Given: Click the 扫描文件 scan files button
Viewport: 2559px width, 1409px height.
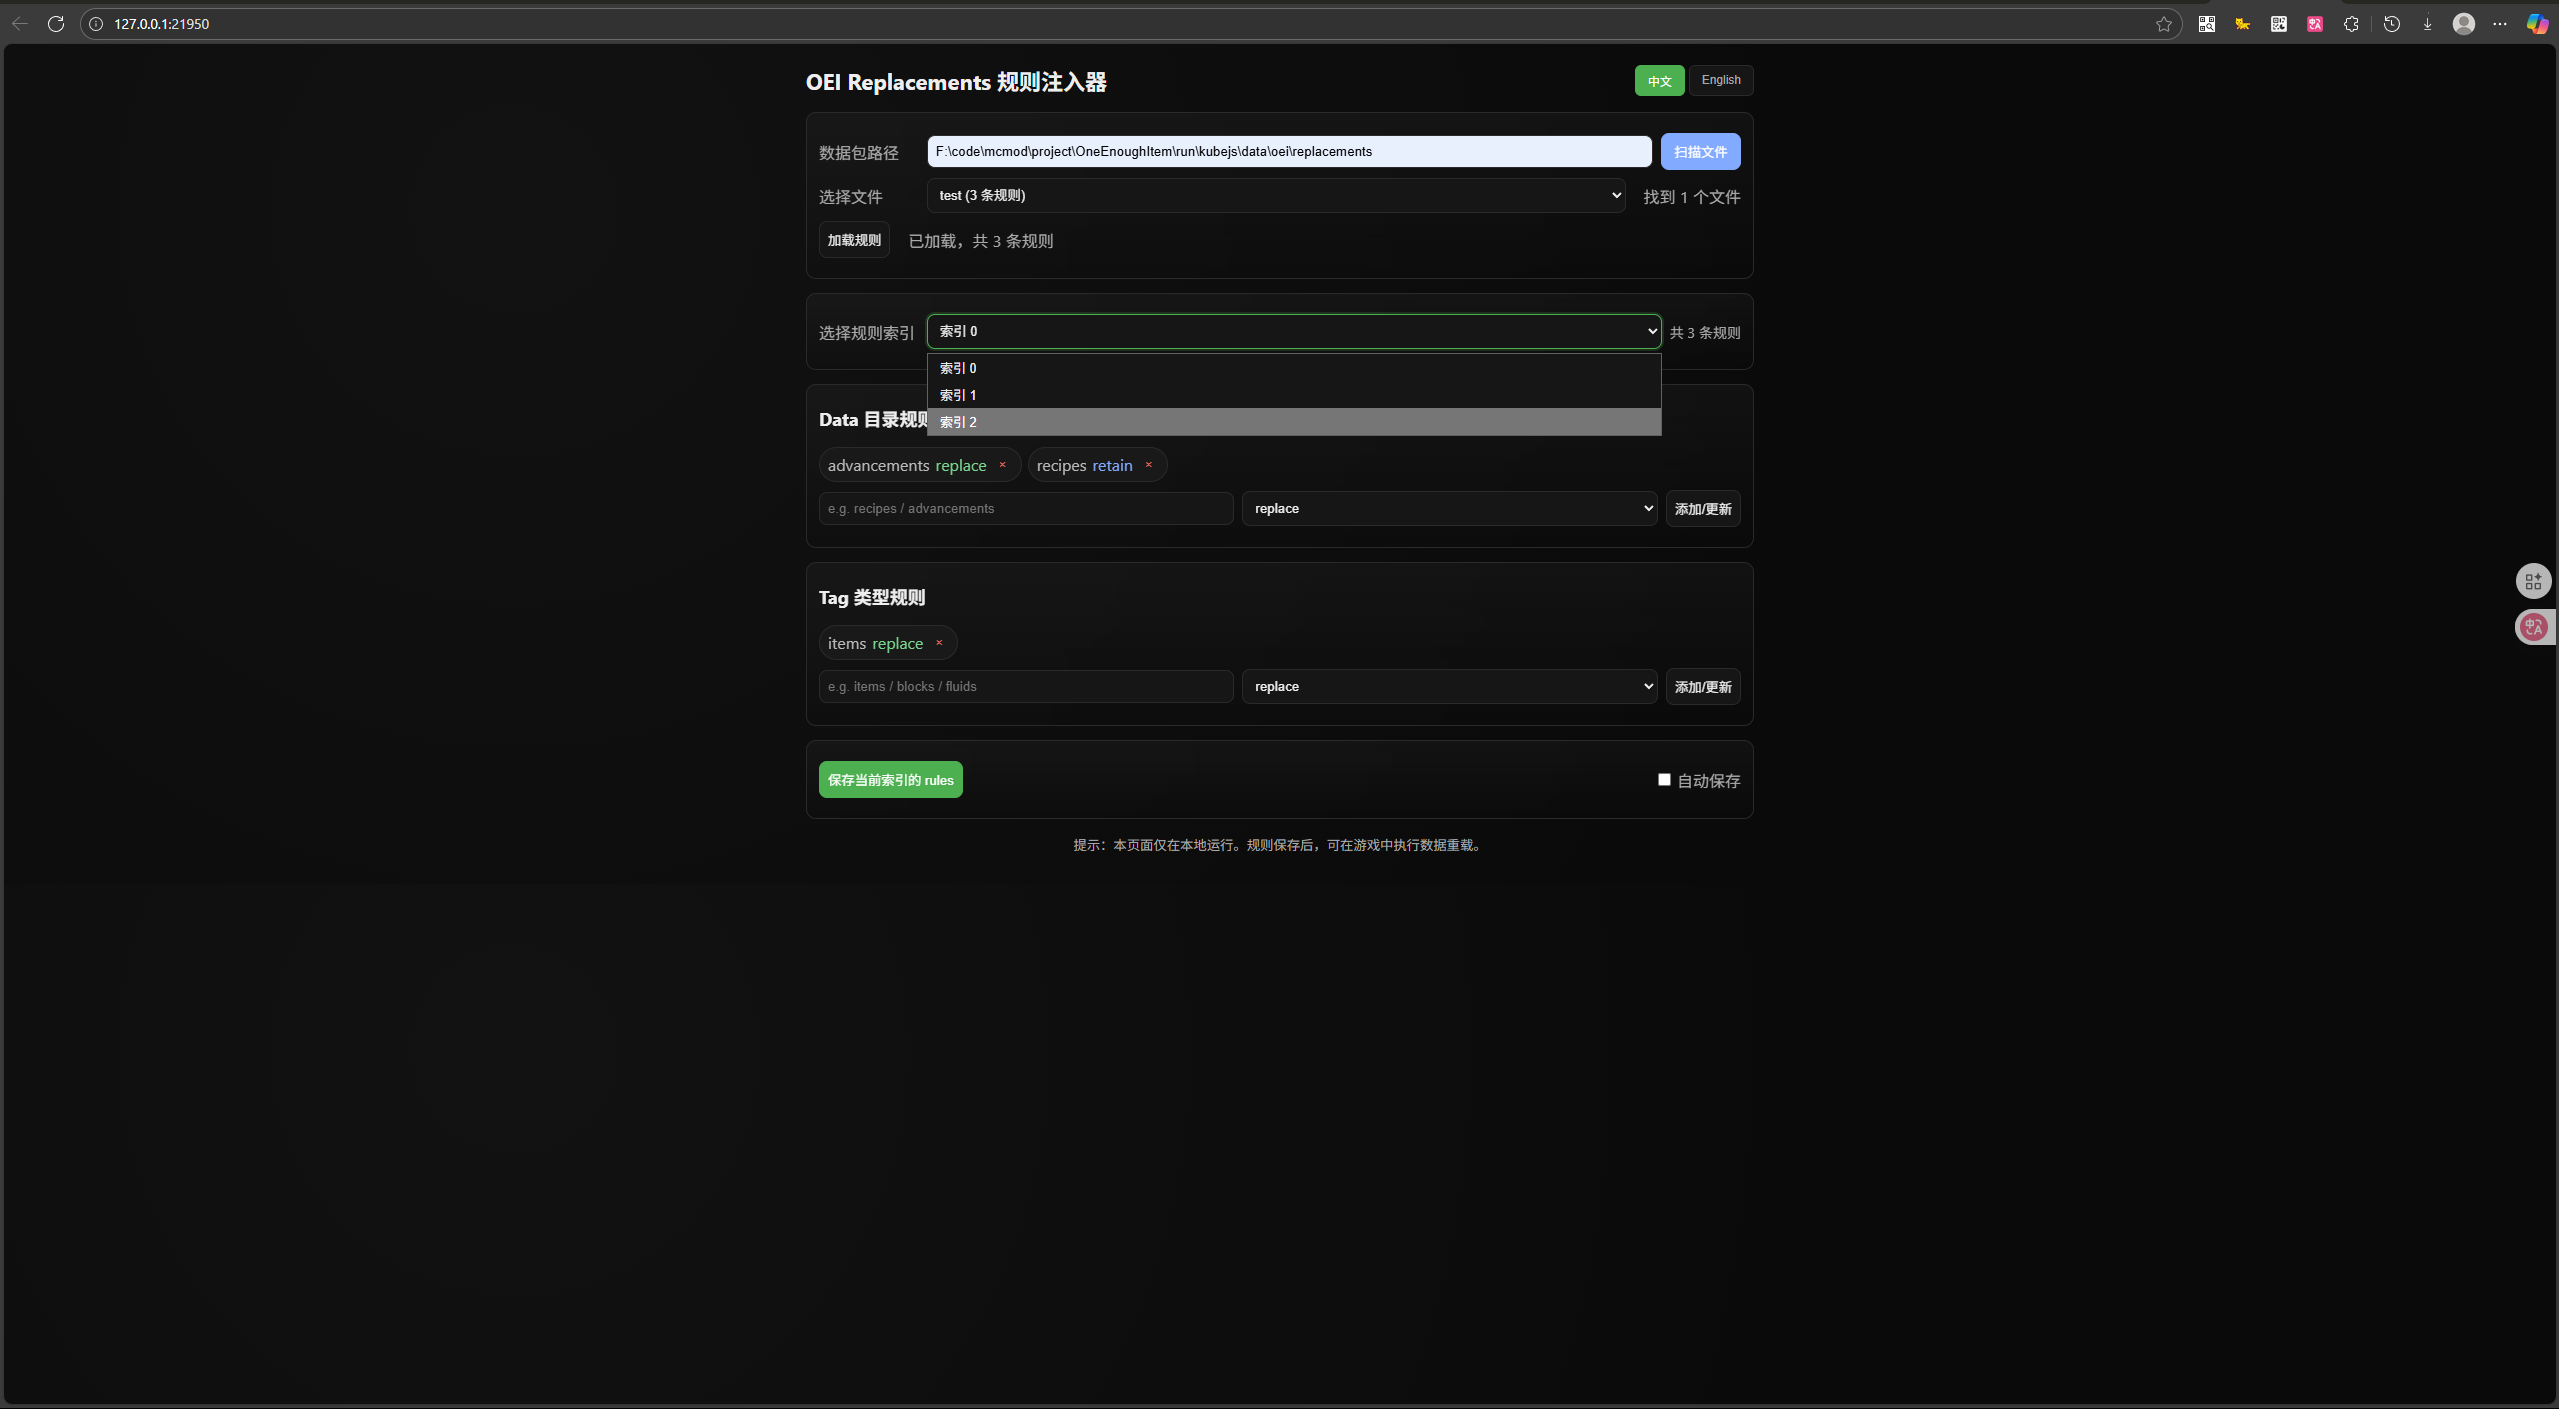Looking at the screenshot, I should coord(1700,152).
